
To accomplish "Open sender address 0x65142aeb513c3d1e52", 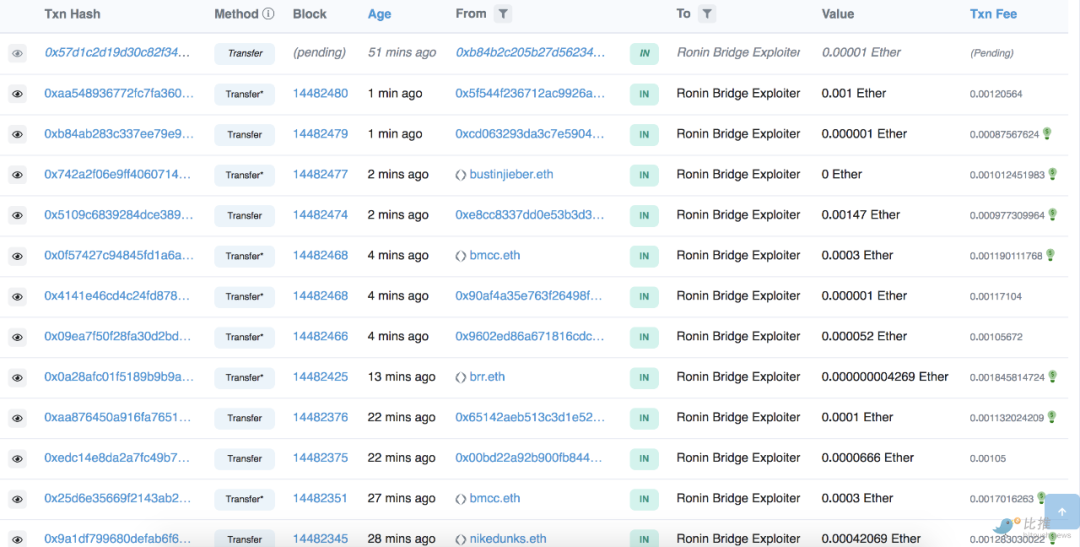I will [530, 417].
